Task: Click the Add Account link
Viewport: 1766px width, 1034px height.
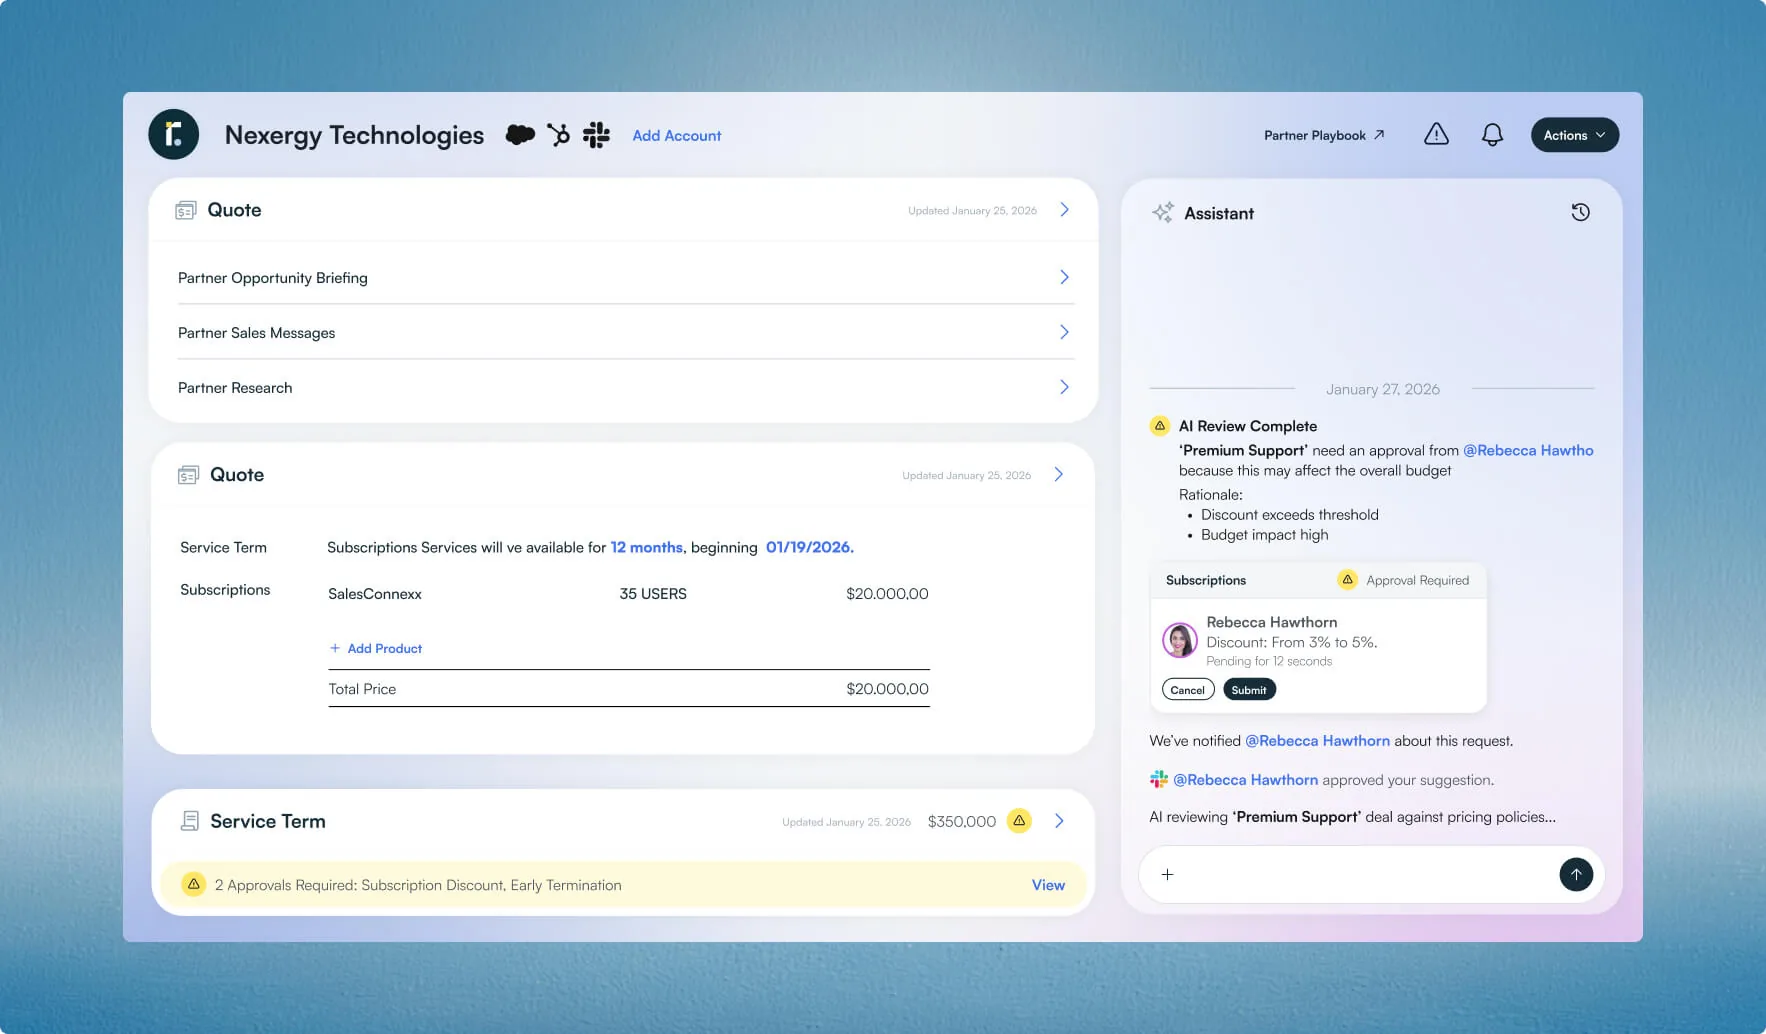Action: [x=677, y=136]
